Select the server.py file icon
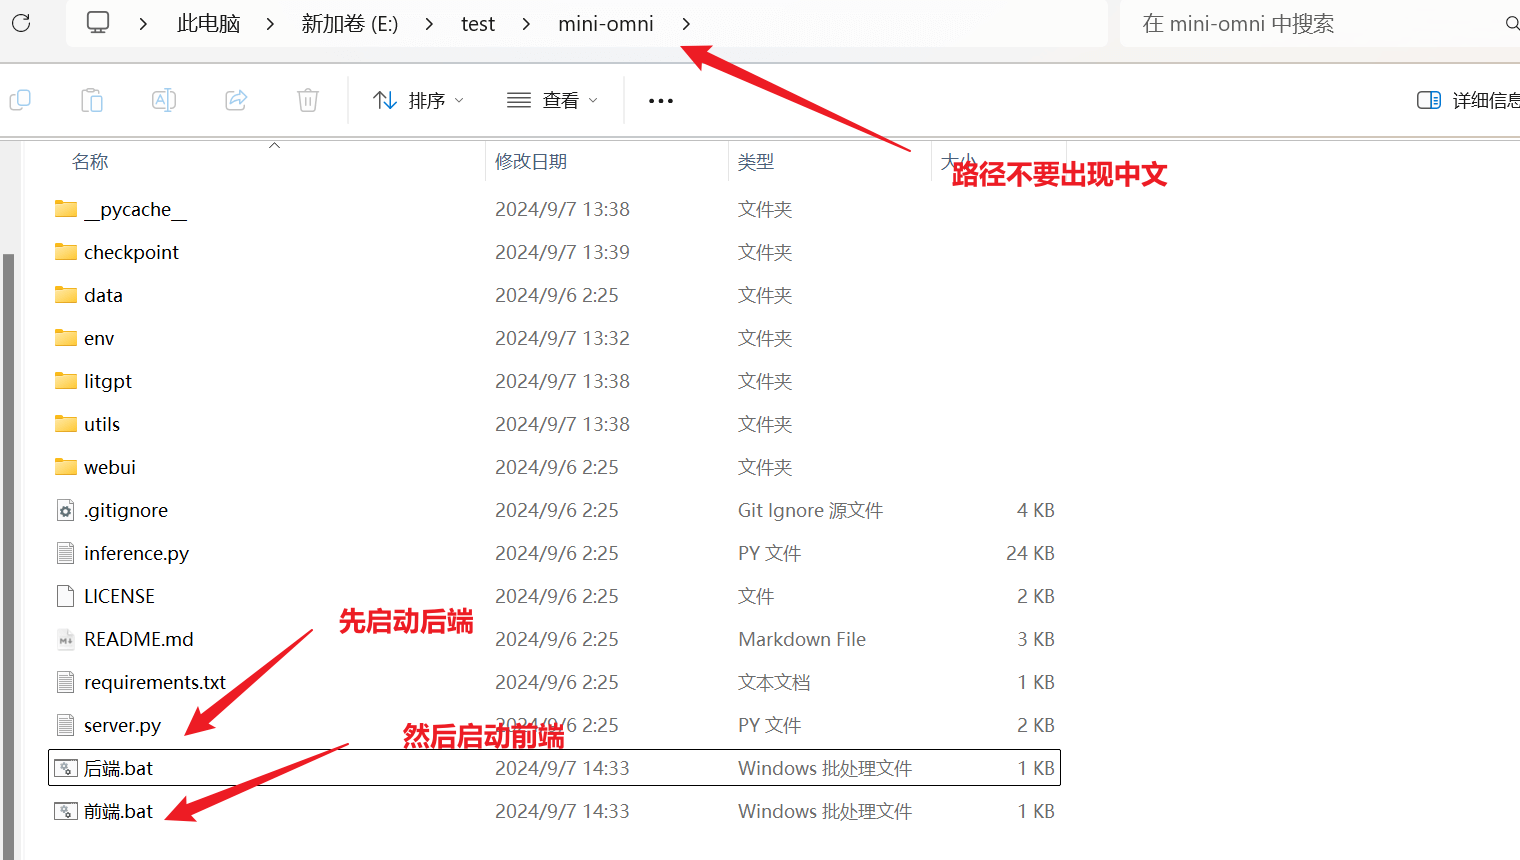 coord(66,725)
